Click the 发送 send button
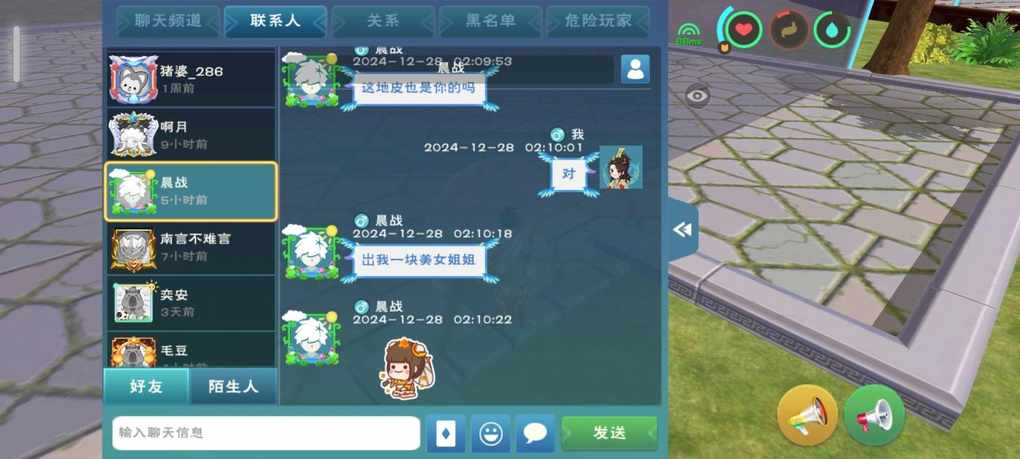 coord(610,433)
